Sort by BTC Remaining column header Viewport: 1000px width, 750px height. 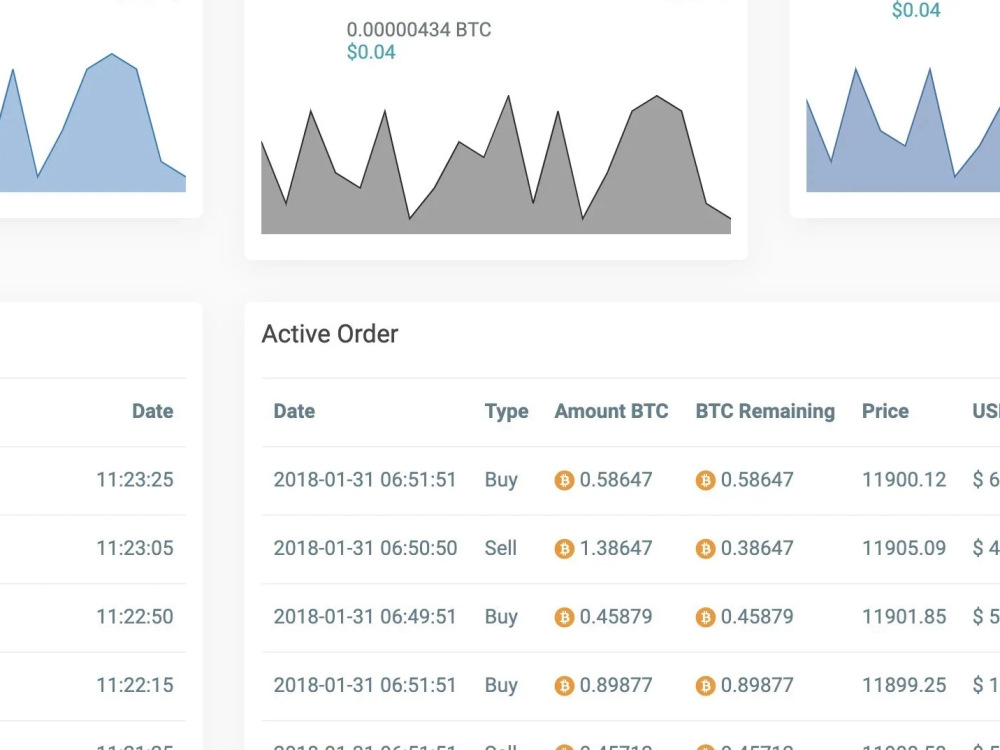click(765, 411)
